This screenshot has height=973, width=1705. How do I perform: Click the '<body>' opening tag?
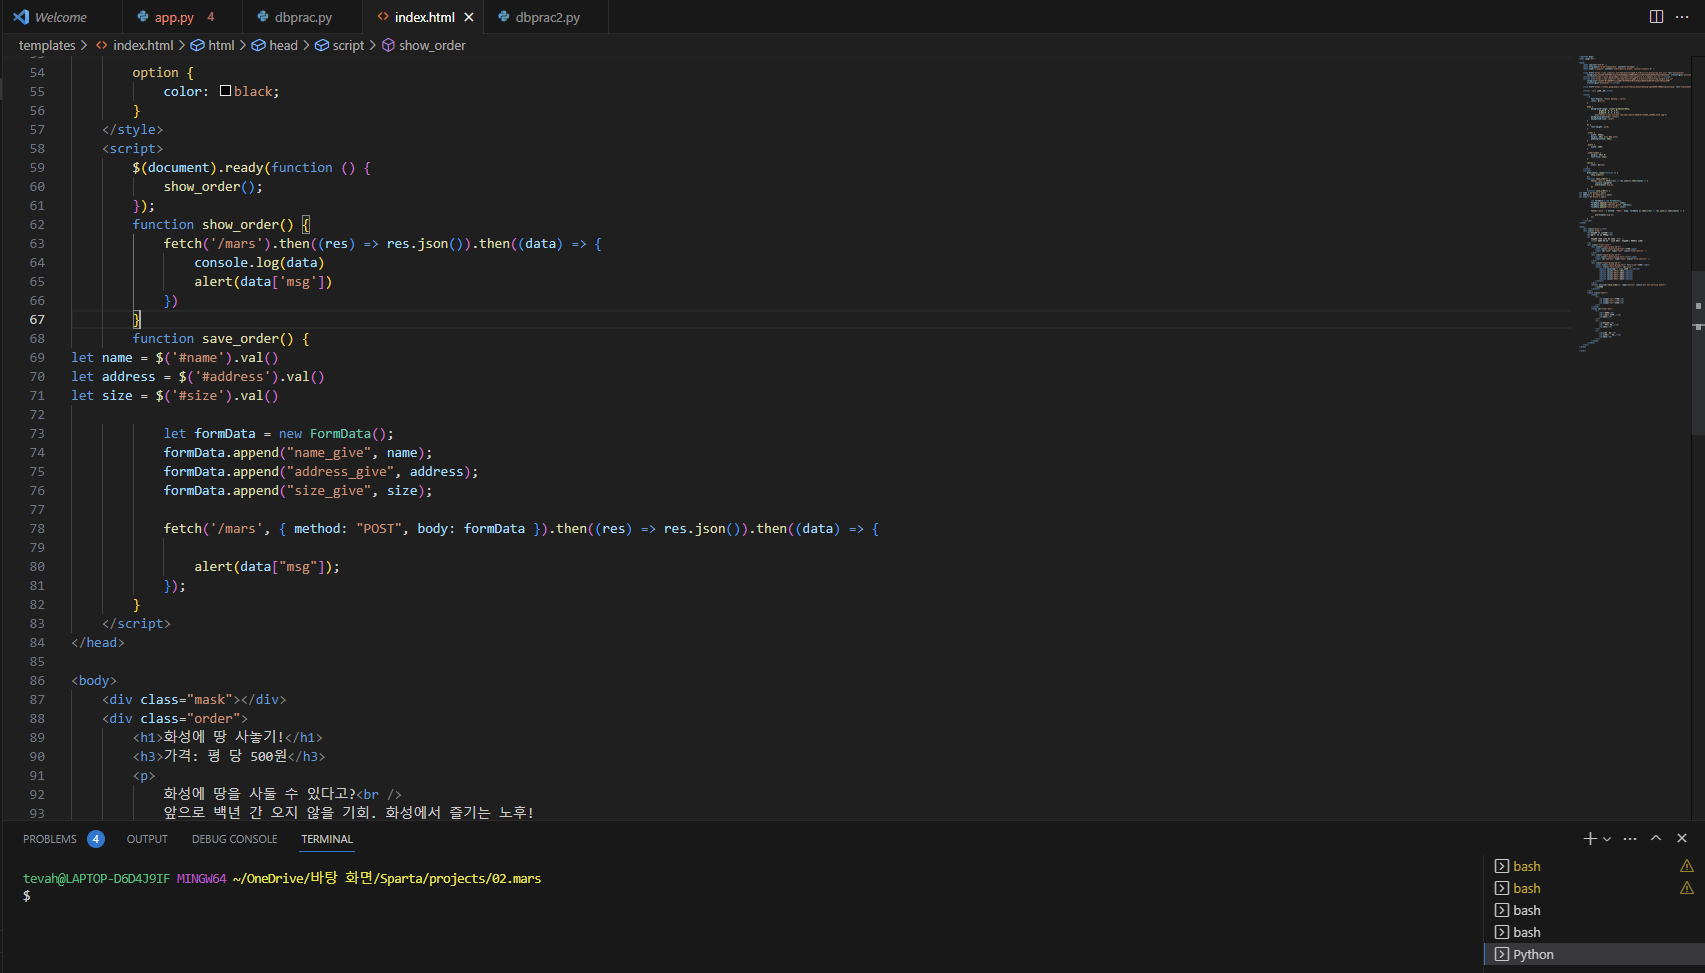pyautogui.click(x=94, y=680)
